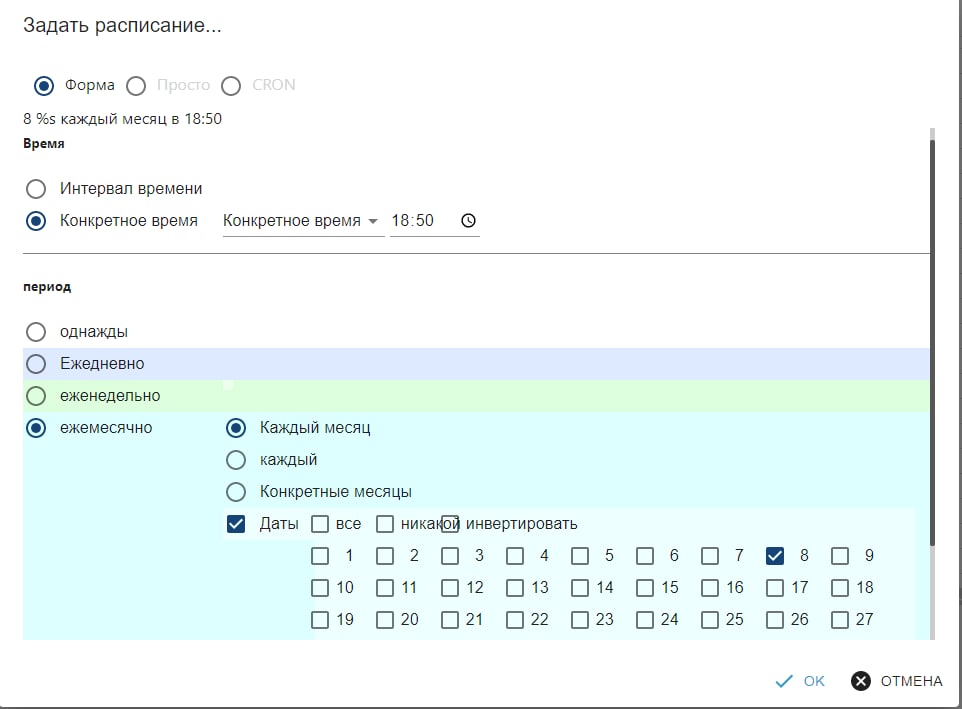Screen dimensions: 962x709
Task: Check the никакой dates checkbox
Action: pos(385,524)
